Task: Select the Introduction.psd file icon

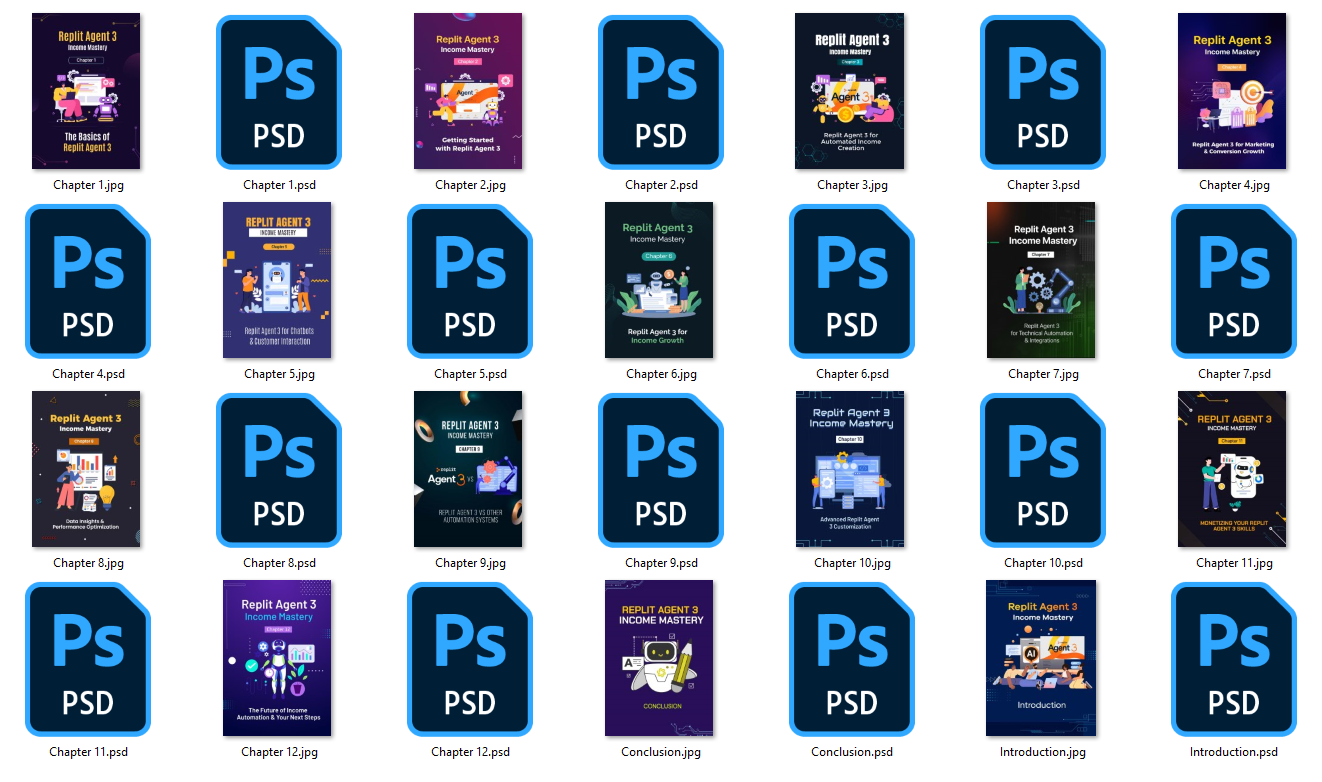Action: point(1234,659)
